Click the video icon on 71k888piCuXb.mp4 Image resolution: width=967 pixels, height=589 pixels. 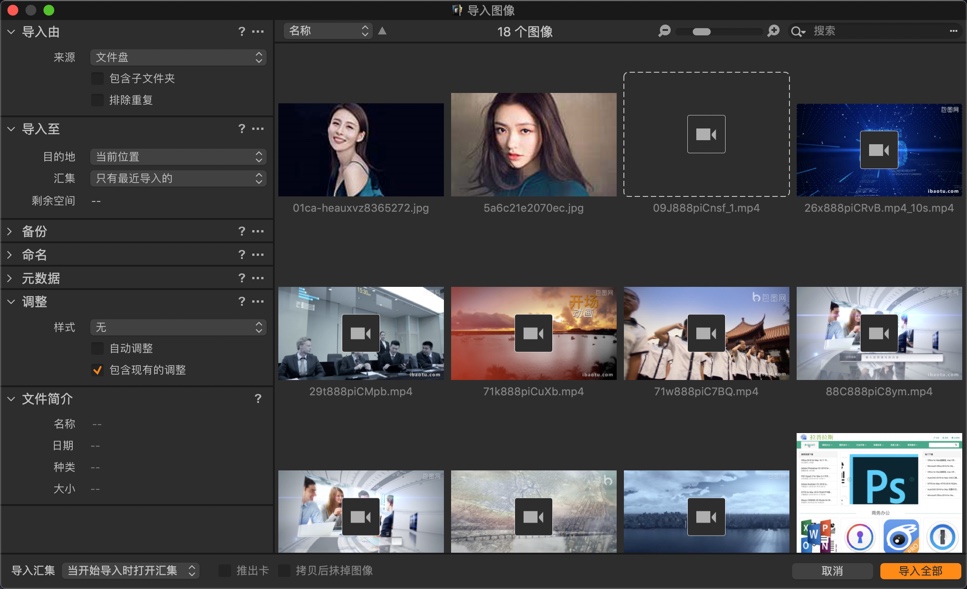click(x=533, y=333)
